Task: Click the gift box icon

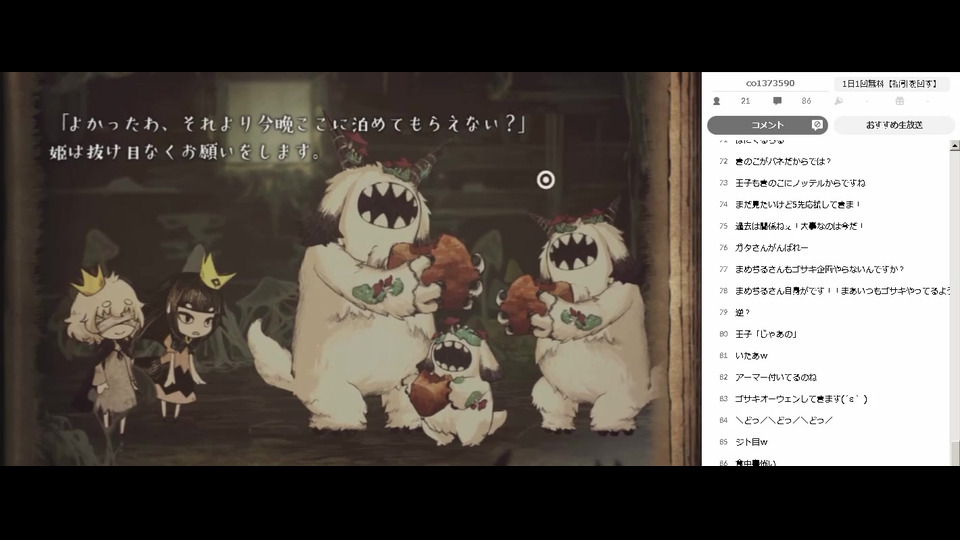Action: [899, 101]
